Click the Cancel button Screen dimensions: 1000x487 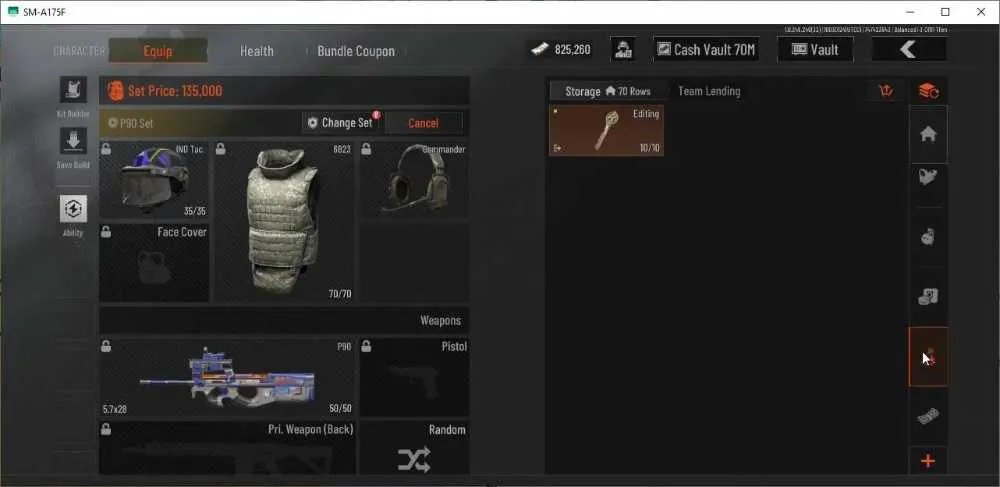[423, 123]
